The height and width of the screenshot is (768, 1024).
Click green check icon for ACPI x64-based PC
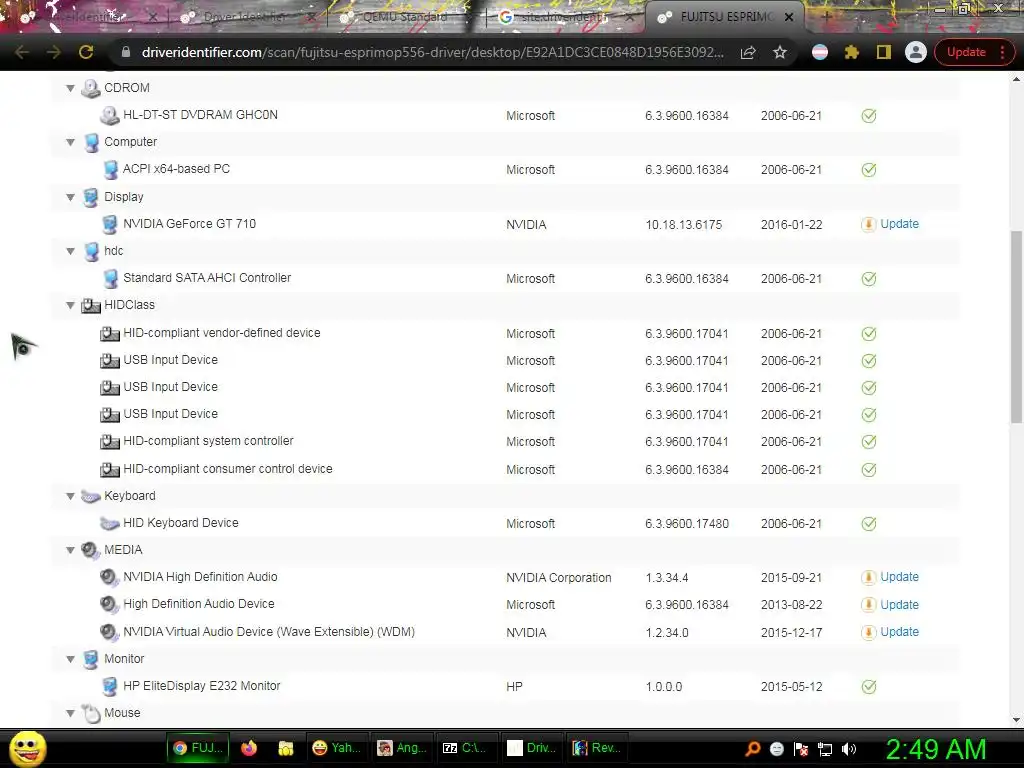(869, 170)
